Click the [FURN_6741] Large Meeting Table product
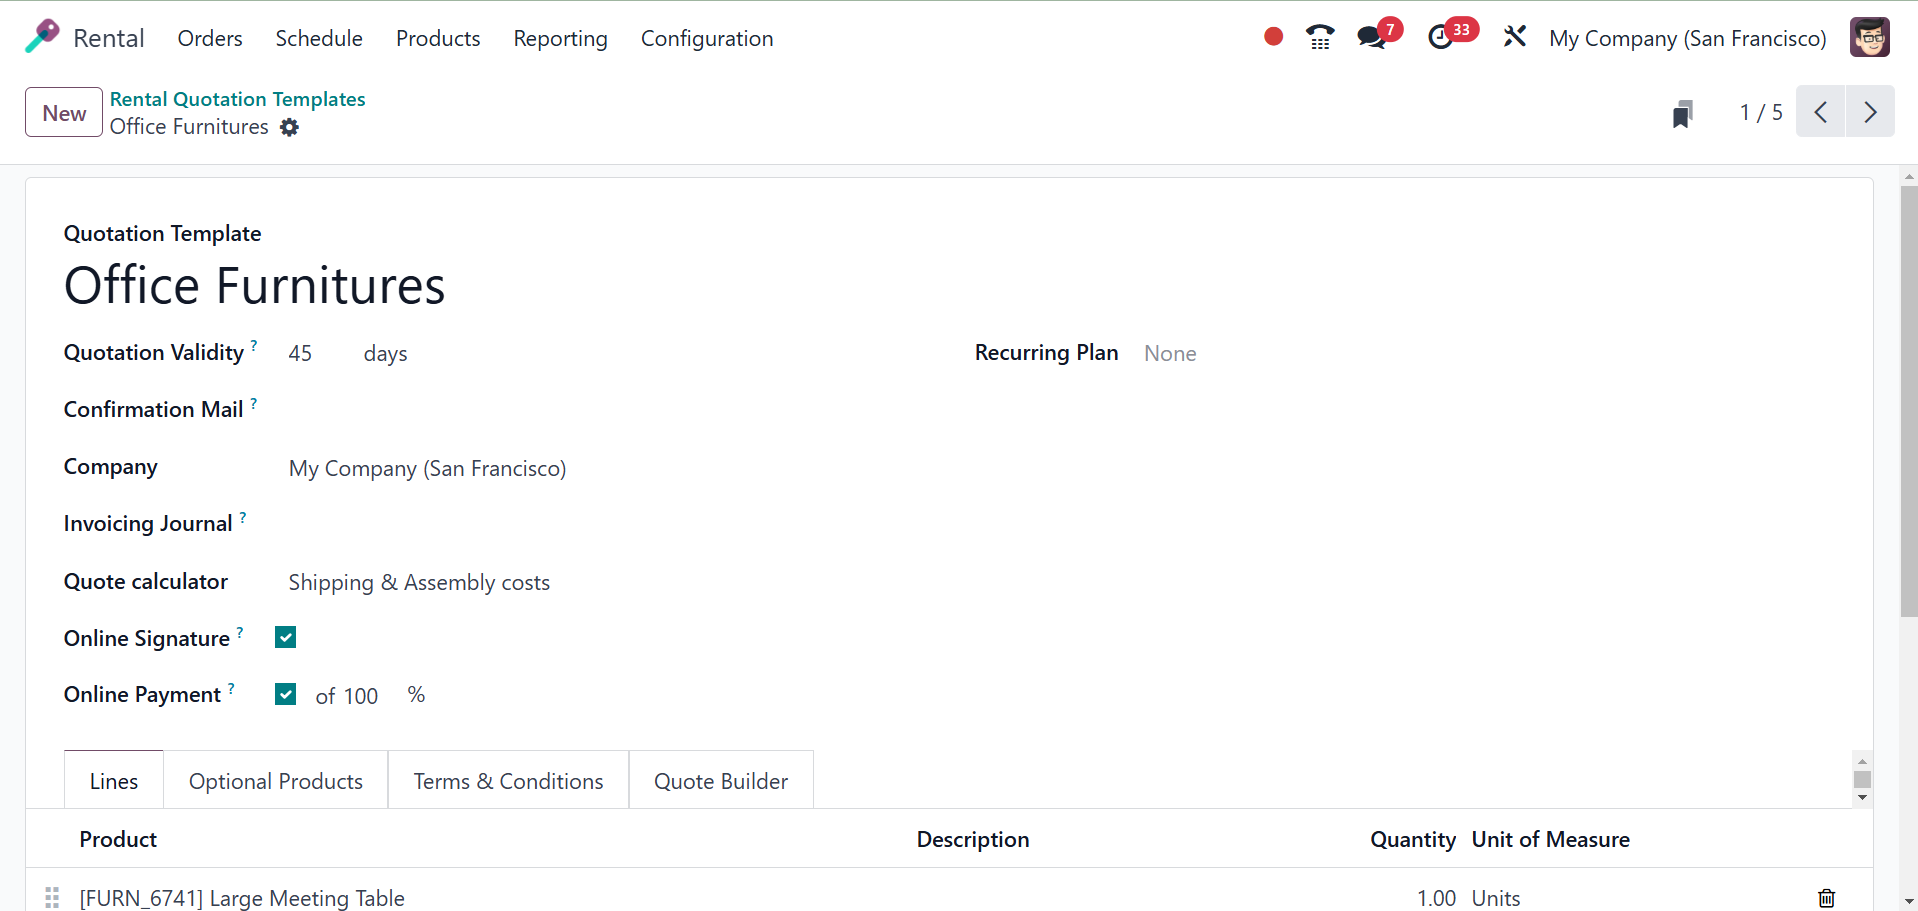 pos(242,898)
